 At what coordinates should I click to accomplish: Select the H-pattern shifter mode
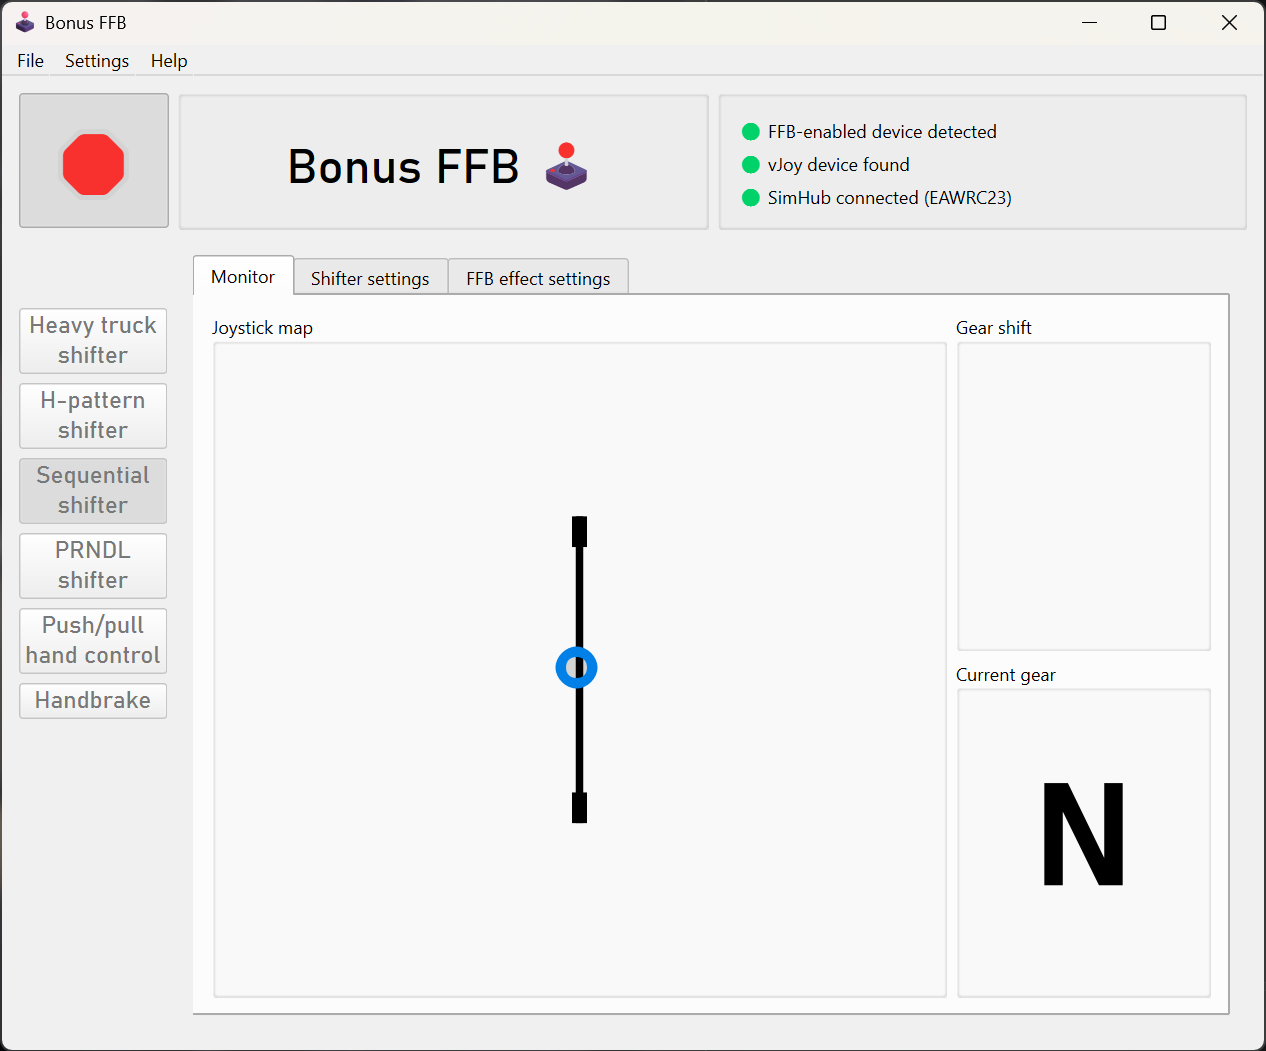(x=93, y=416)
